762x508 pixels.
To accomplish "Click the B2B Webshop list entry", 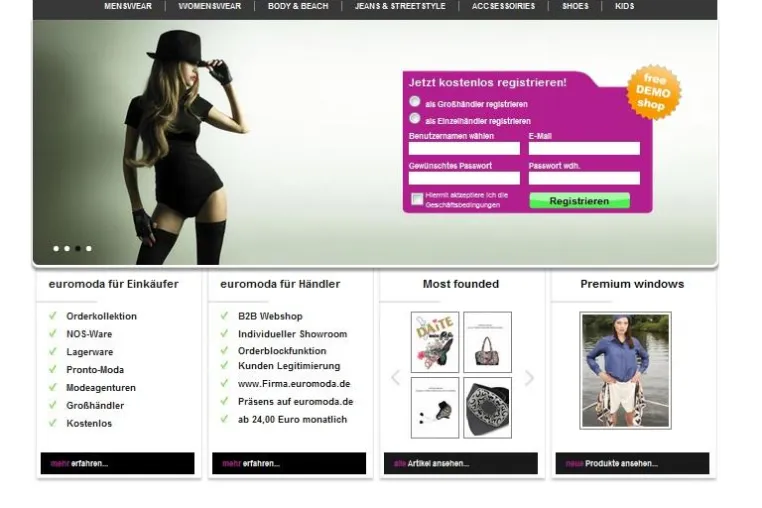I will coord(270,316).
